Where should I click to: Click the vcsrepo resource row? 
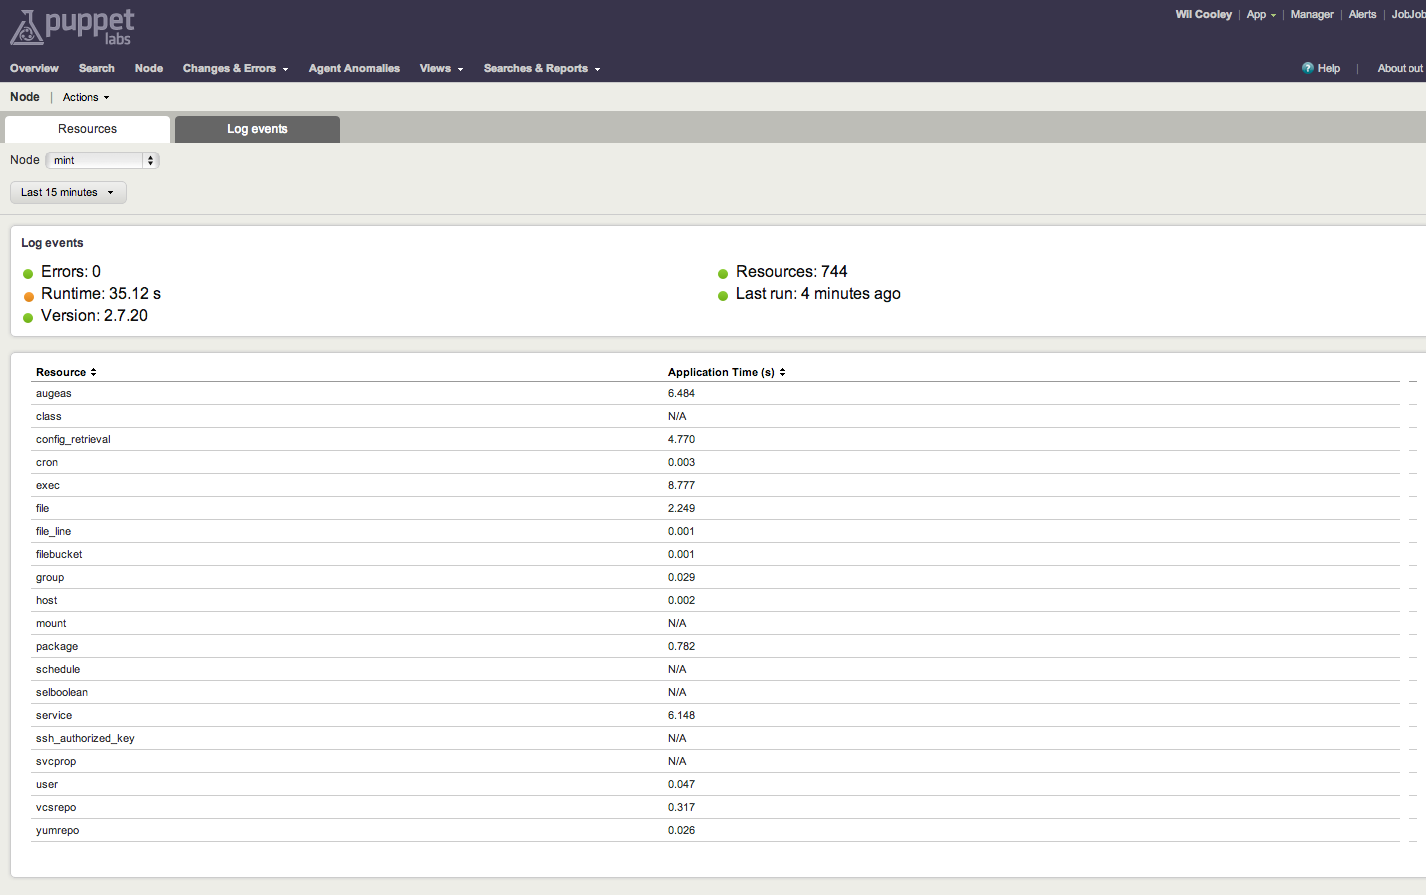click(x=715, y=807)
